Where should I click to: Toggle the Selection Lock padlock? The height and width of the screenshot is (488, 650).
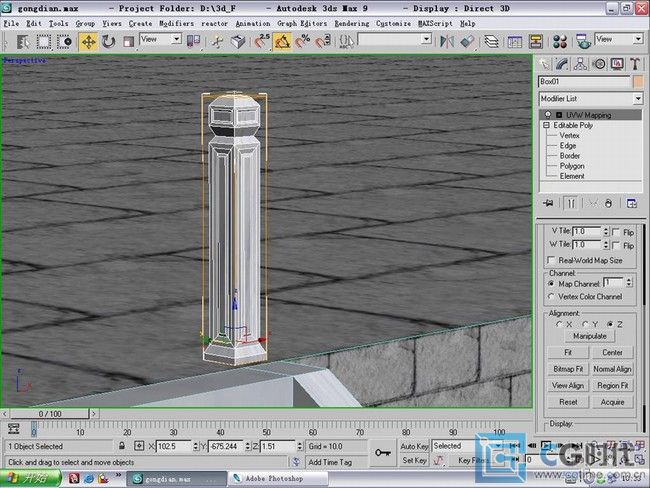(x=122, y=446)
